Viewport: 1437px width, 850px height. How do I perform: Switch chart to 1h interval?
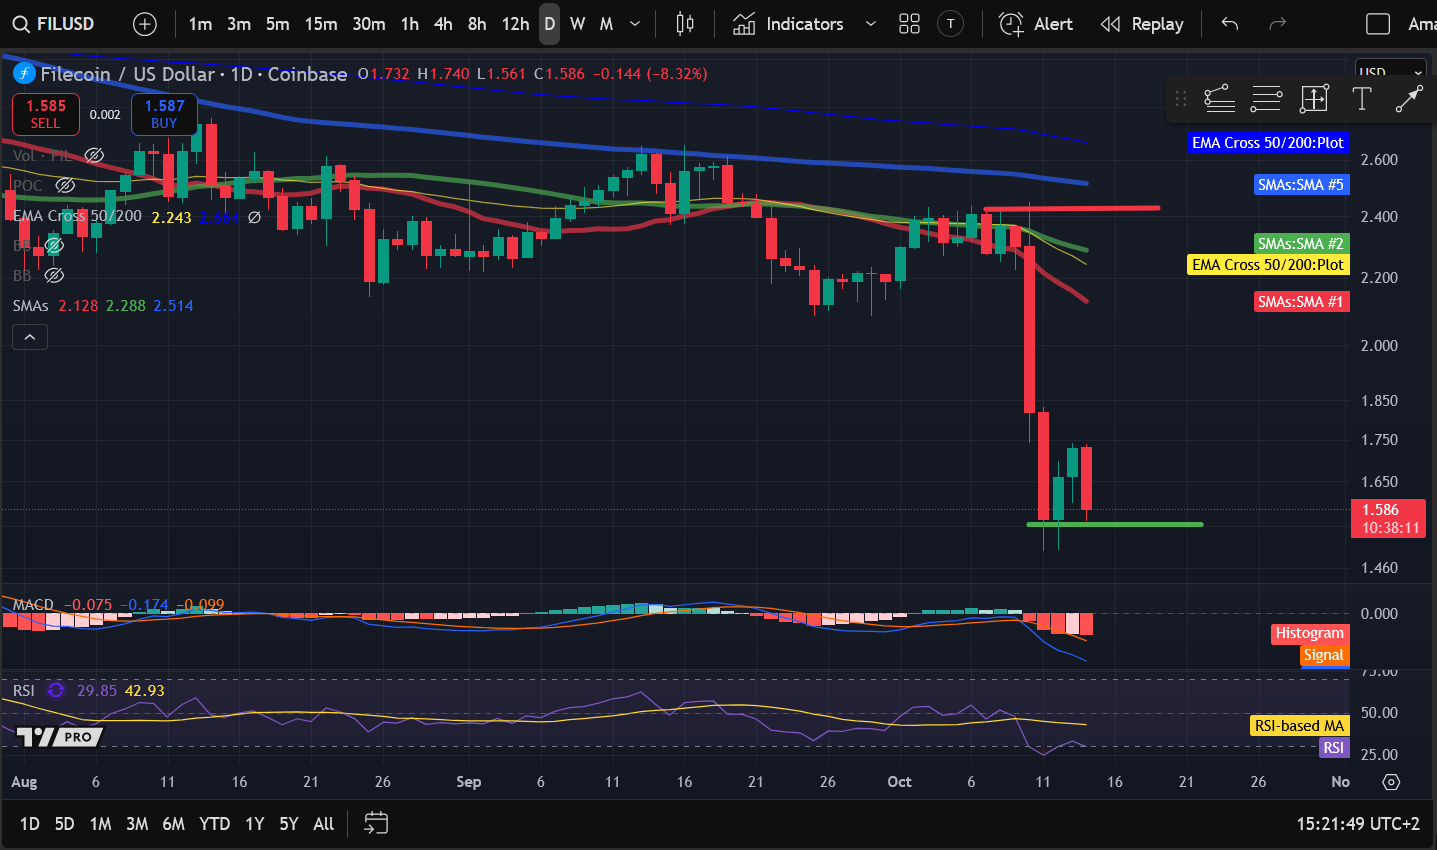(410, 24)
